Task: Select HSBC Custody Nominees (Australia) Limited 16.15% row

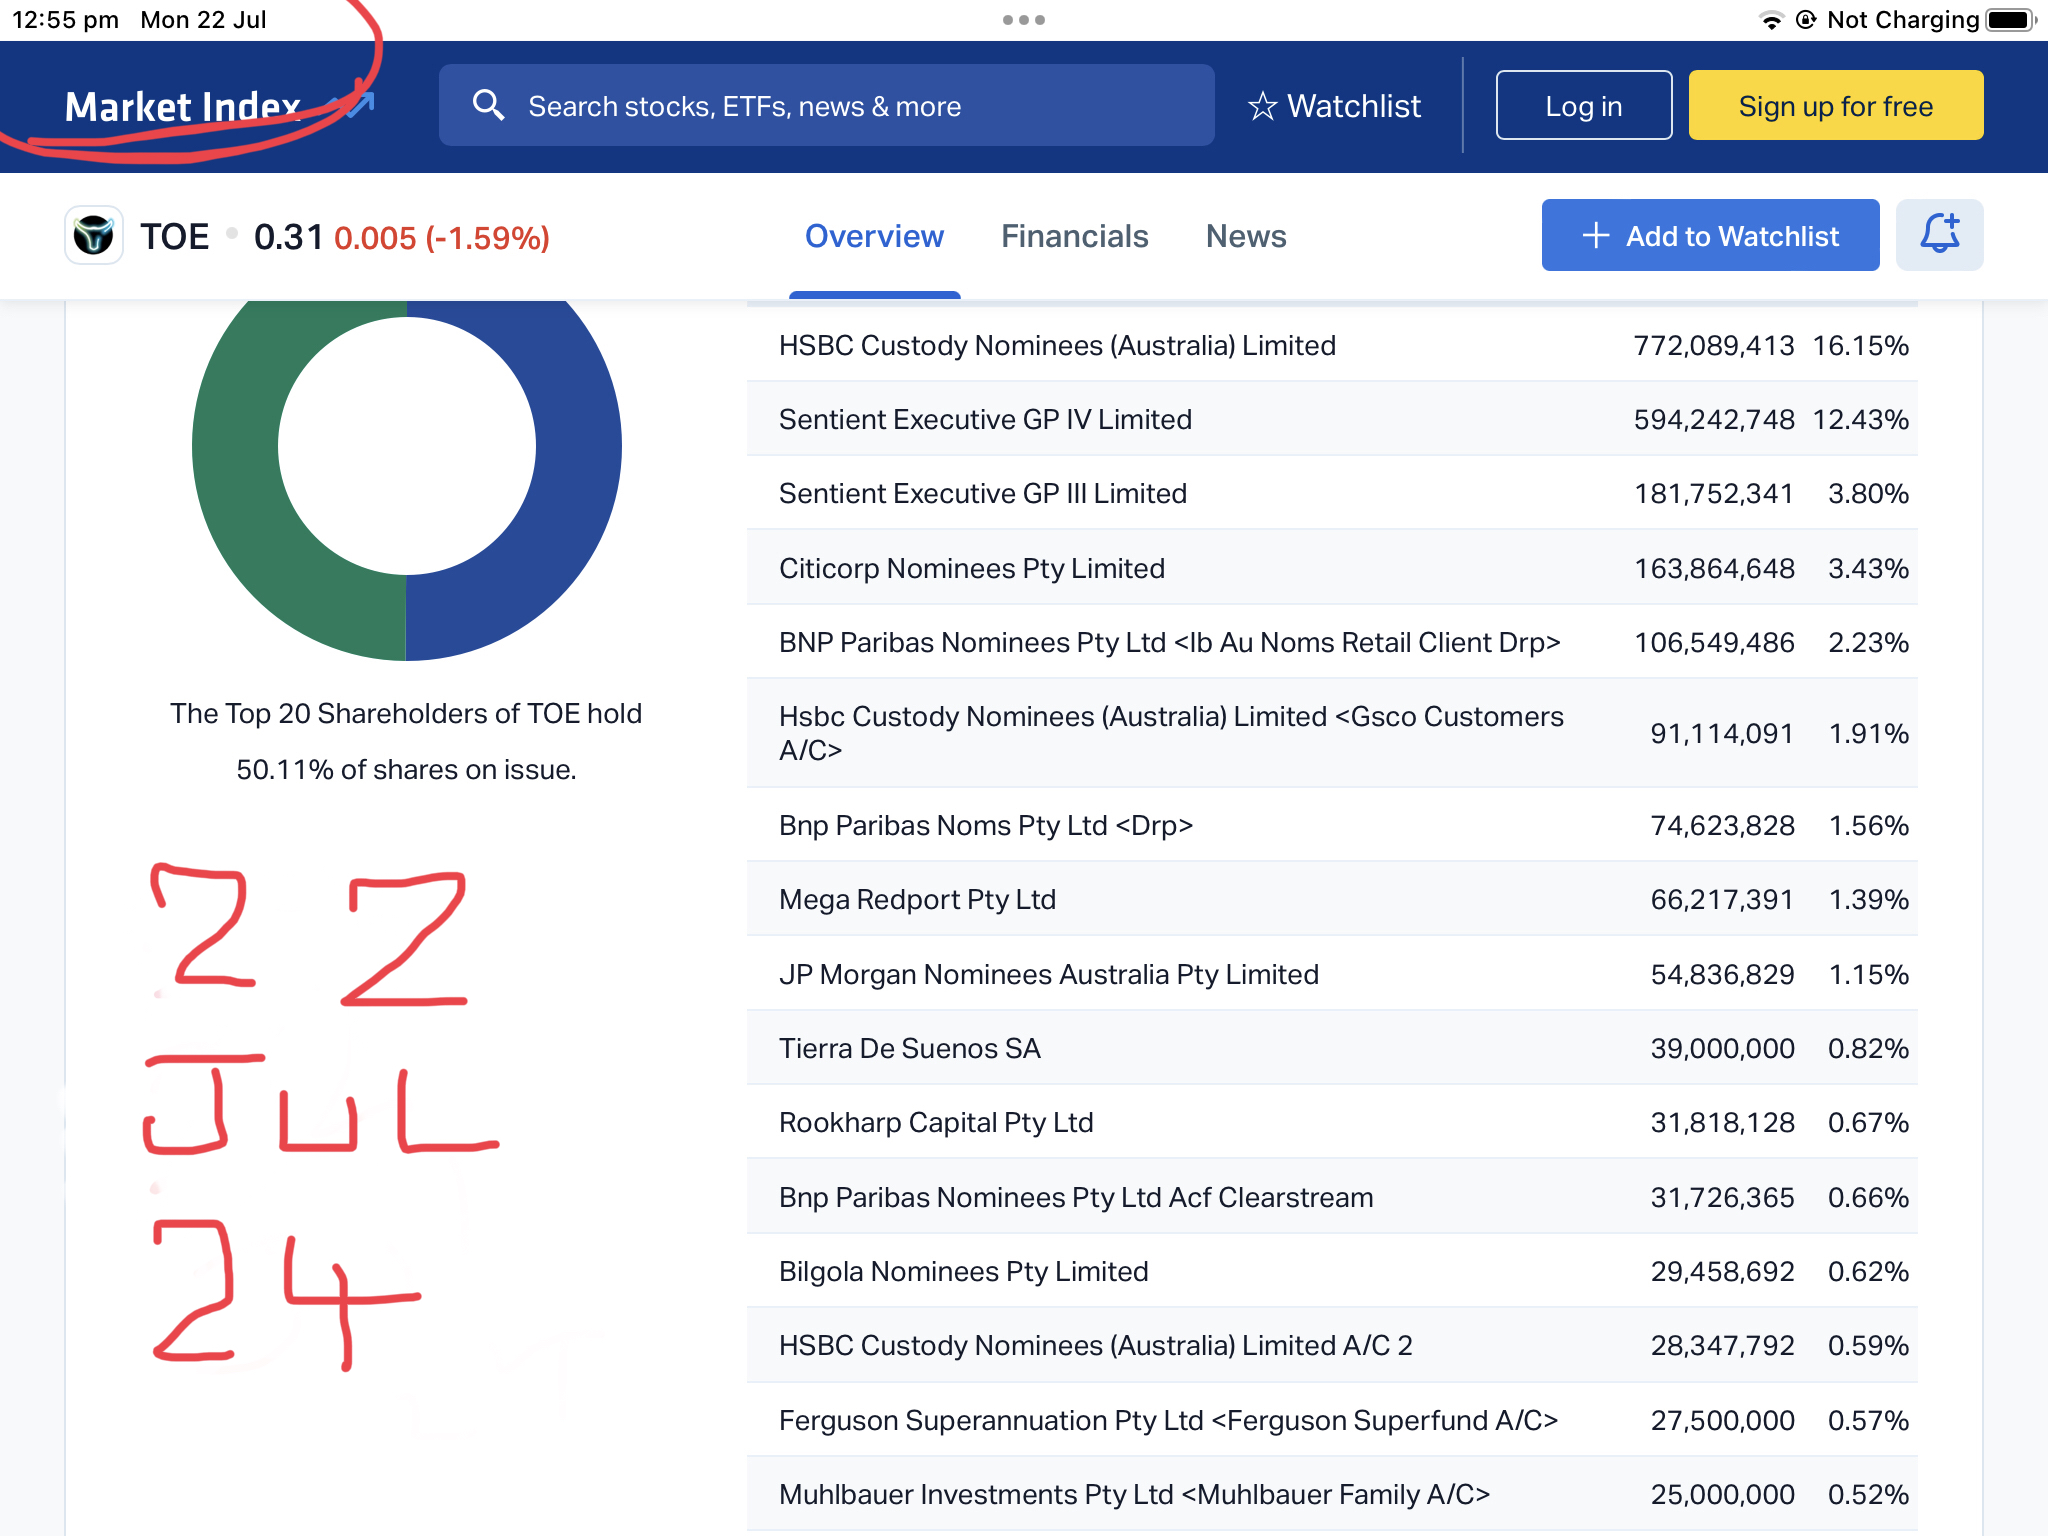Action: pos(1332,345)
